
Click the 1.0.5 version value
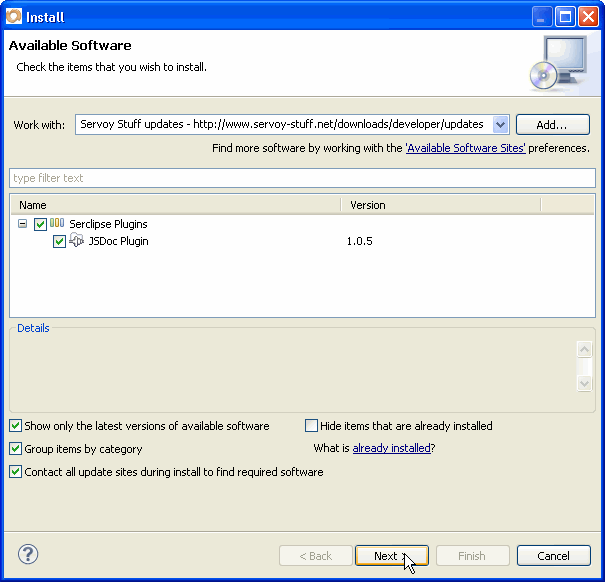[x=359, y=241]
